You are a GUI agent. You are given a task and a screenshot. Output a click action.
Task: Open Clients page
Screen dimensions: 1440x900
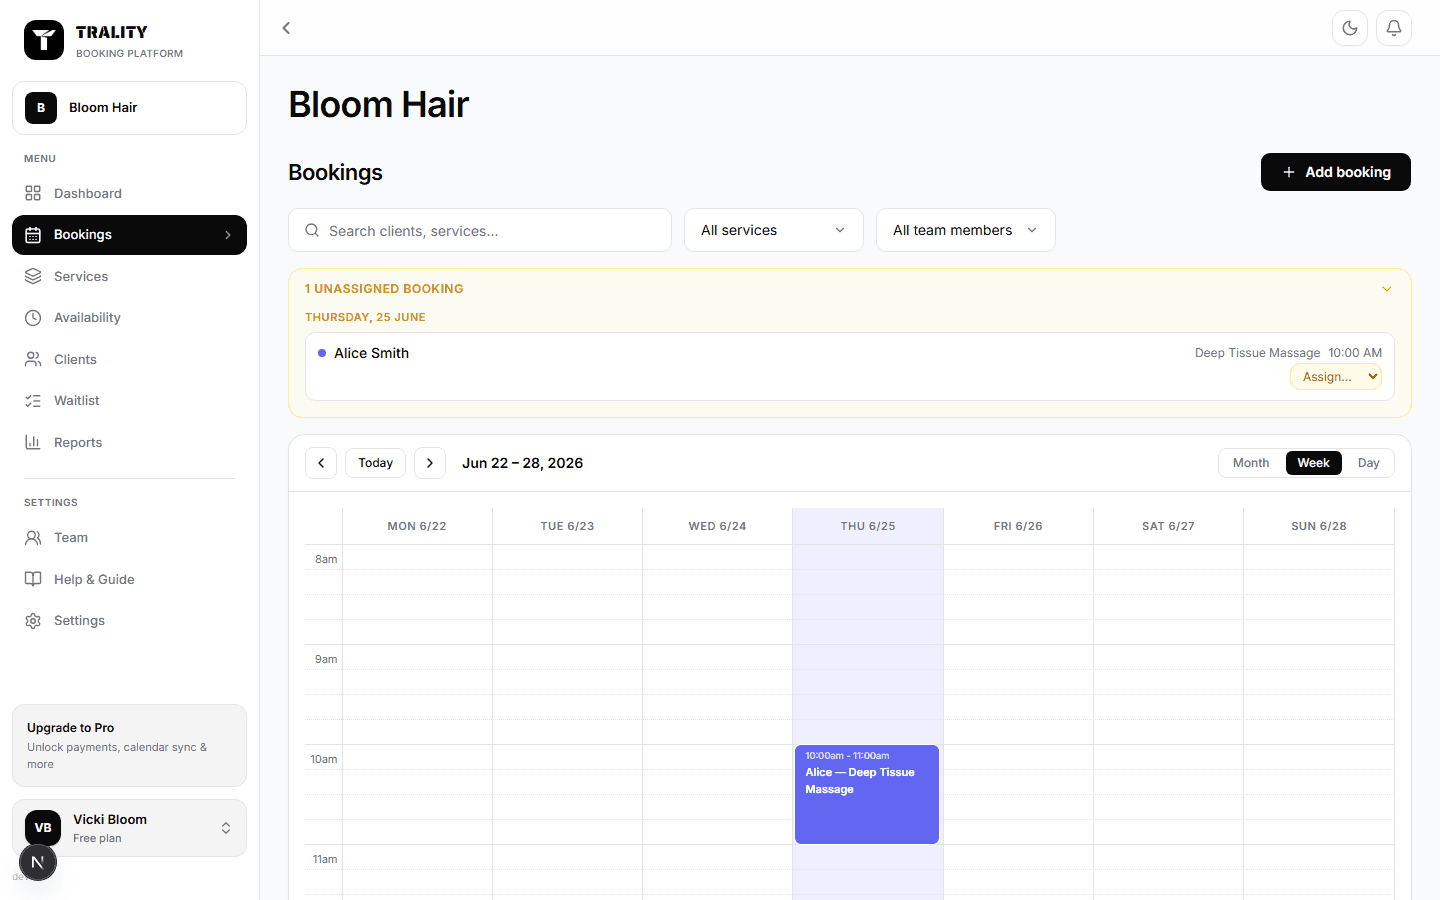point(129,359)
